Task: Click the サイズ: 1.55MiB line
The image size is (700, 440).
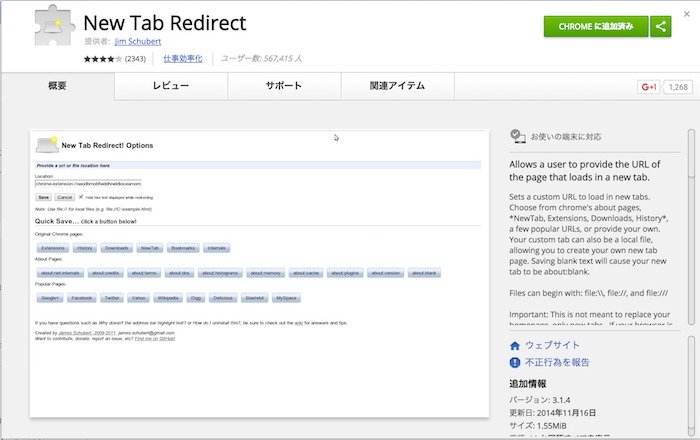Action: pos(538,426)
